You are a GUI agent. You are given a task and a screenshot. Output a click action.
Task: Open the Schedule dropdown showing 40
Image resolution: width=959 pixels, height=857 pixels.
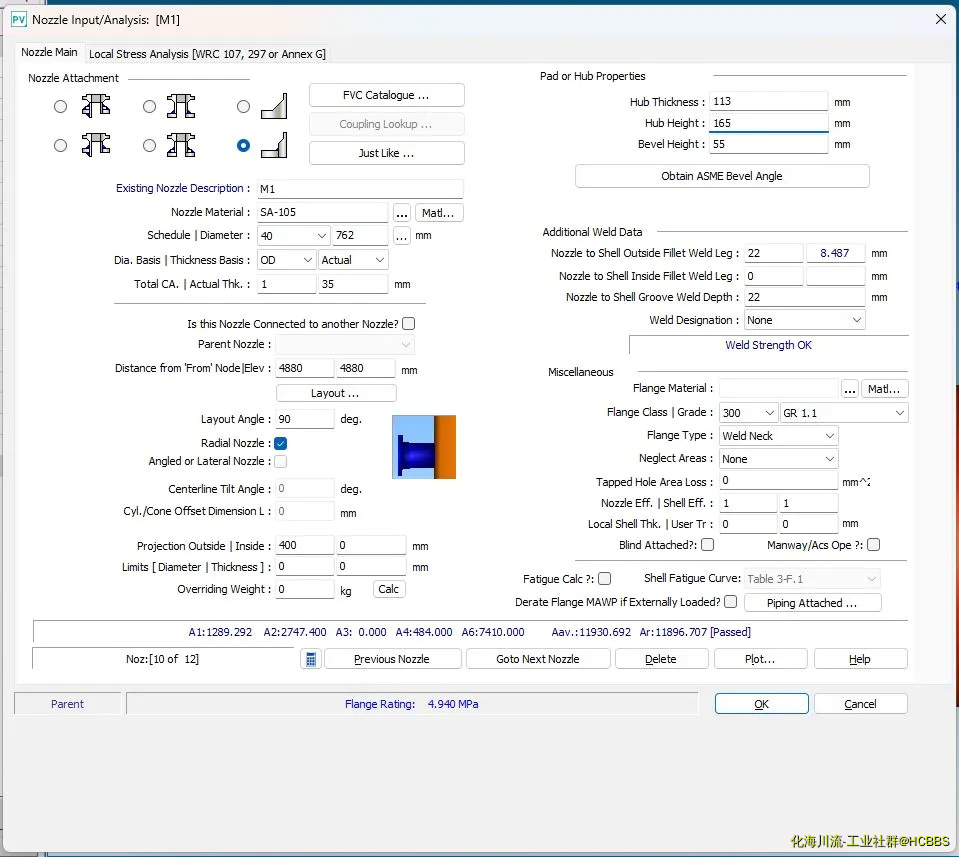(293, 236)
